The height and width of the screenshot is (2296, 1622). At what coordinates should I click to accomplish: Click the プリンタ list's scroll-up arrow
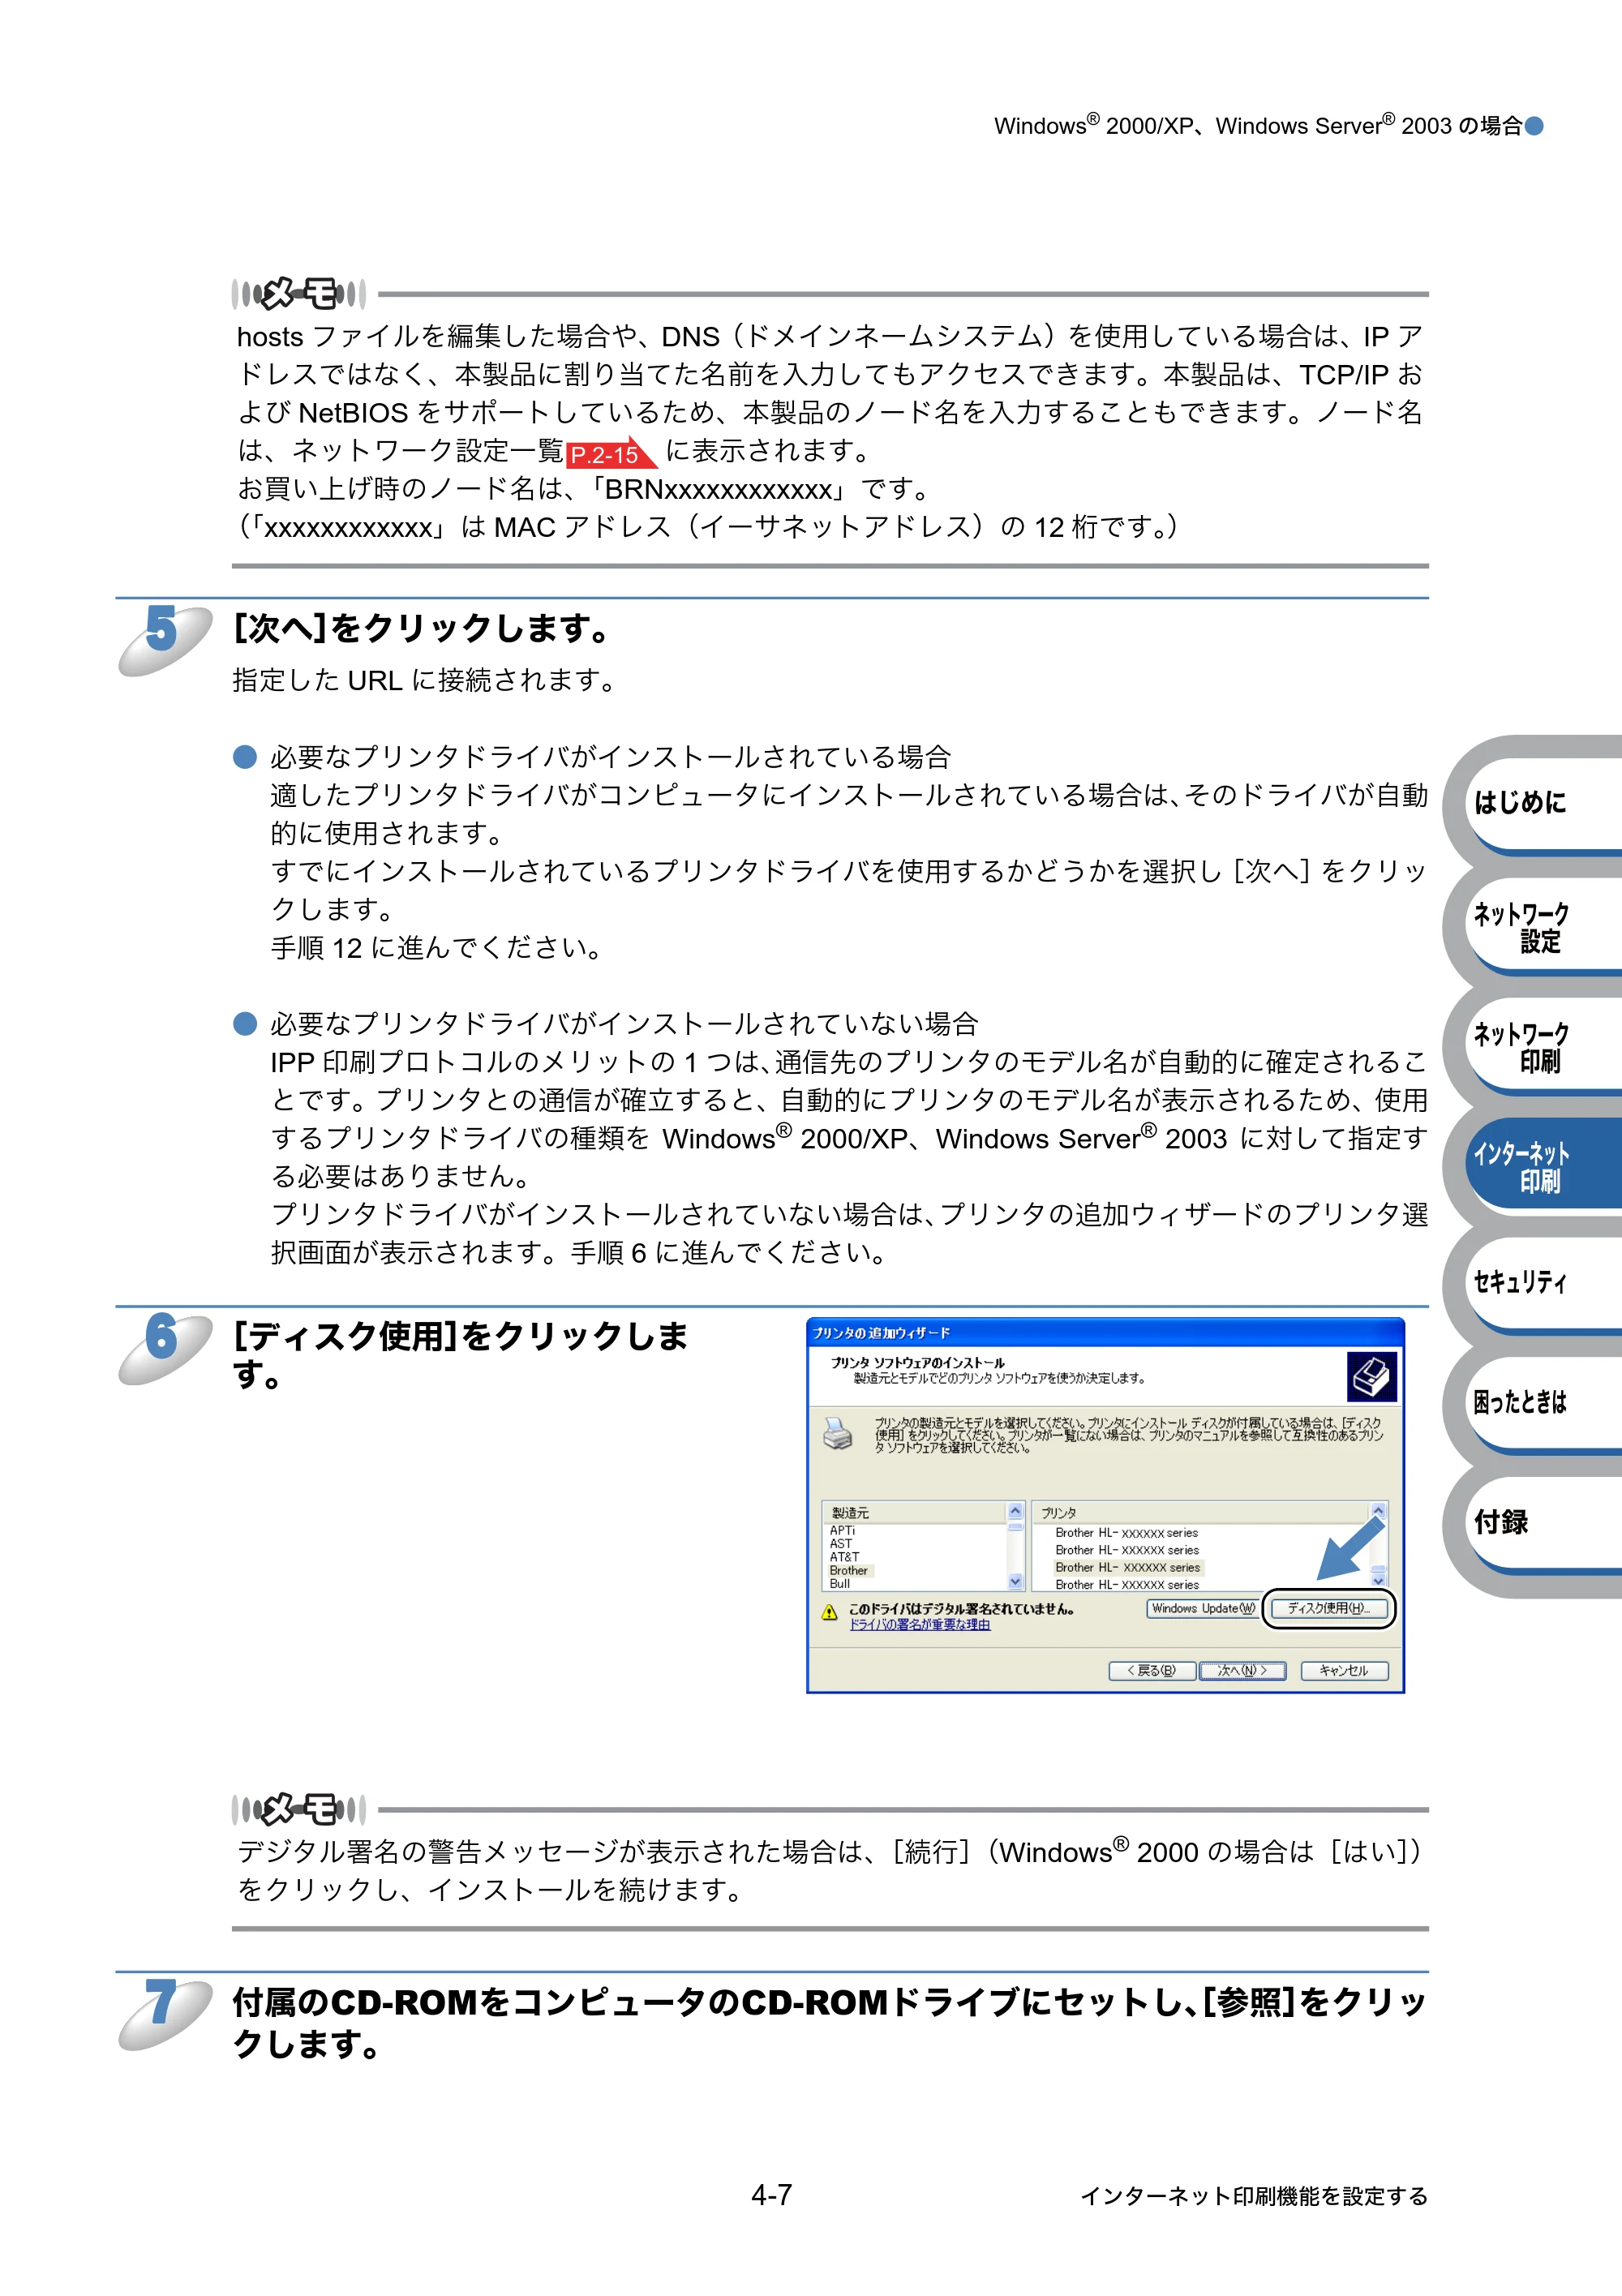click(x=1378, y=1510)
